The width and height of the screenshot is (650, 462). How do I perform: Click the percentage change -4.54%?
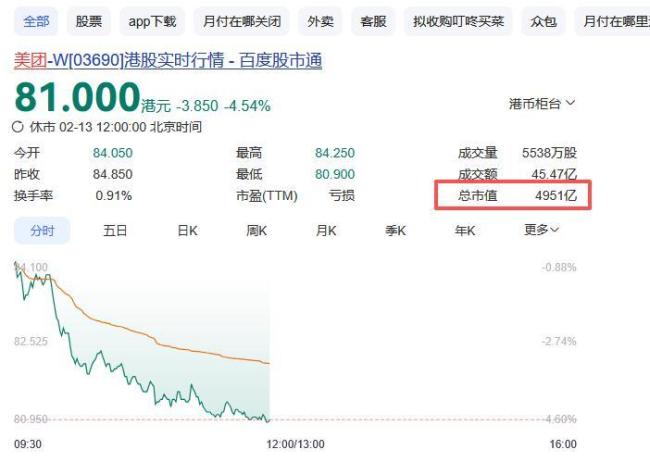[x=247, y=106]
